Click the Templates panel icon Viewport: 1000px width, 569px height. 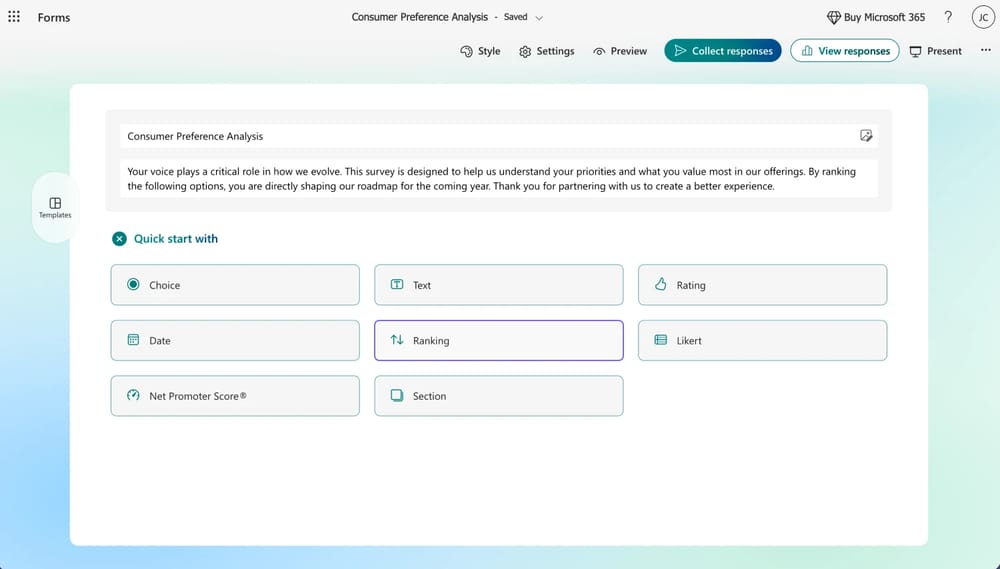pyautogui.click(x=55, y=203)
